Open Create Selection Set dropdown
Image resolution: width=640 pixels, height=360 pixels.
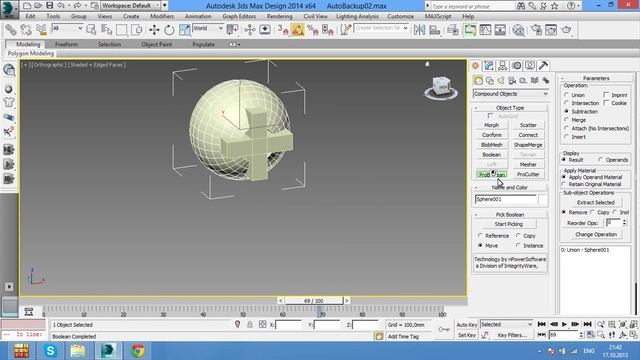[x=381, y=28]
